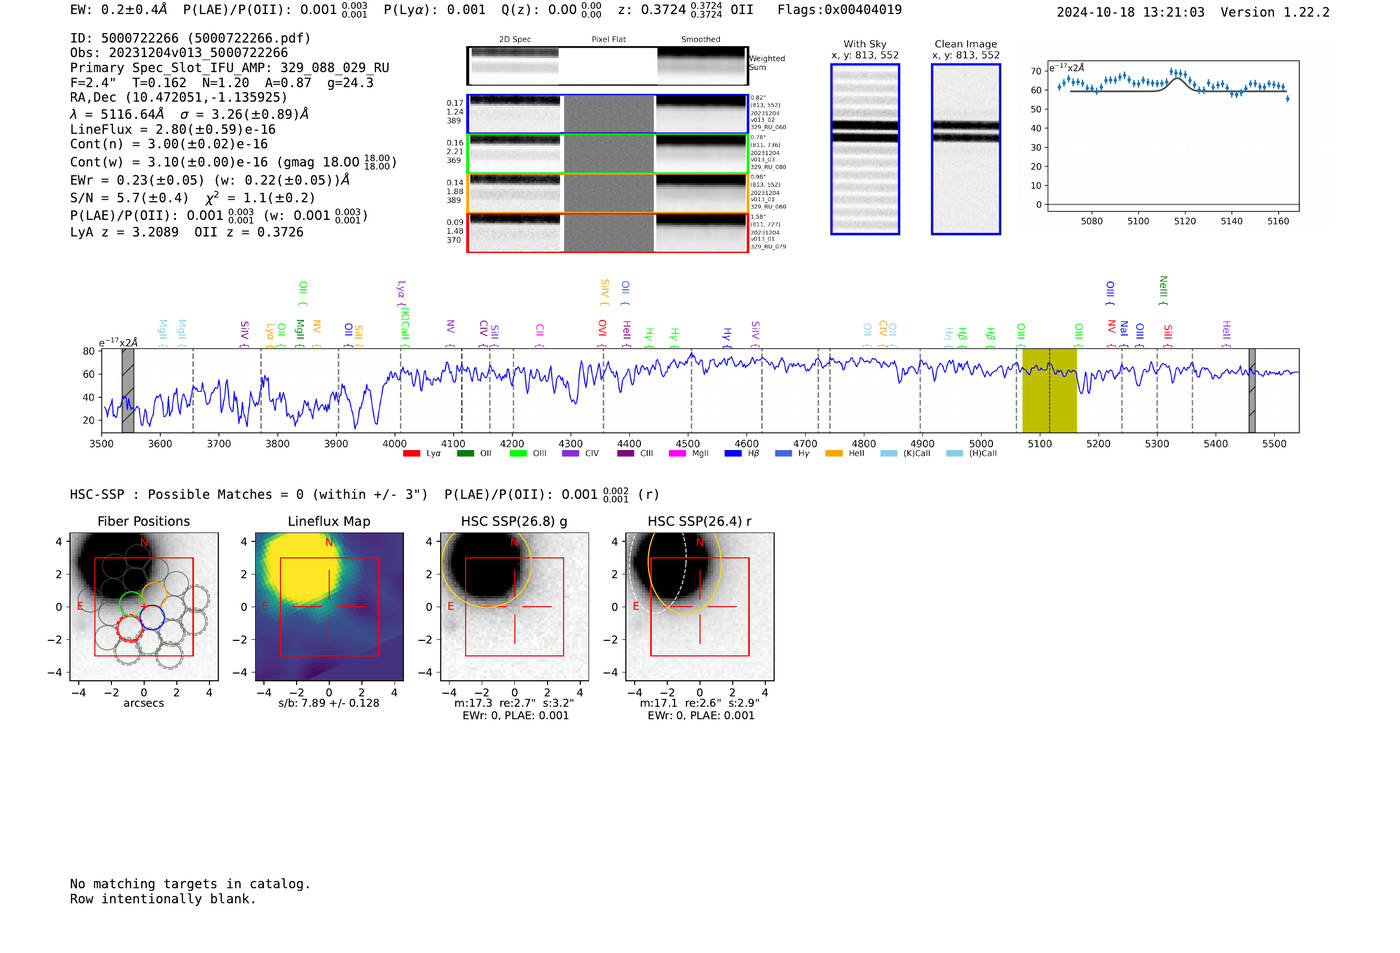
Task: Click the gray hatched band near 3550 Å
Action: click(128, 391)
